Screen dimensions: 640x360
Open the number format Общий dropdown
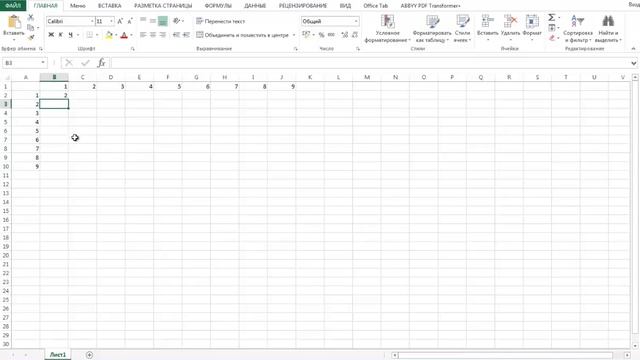[x=356, y=21]
